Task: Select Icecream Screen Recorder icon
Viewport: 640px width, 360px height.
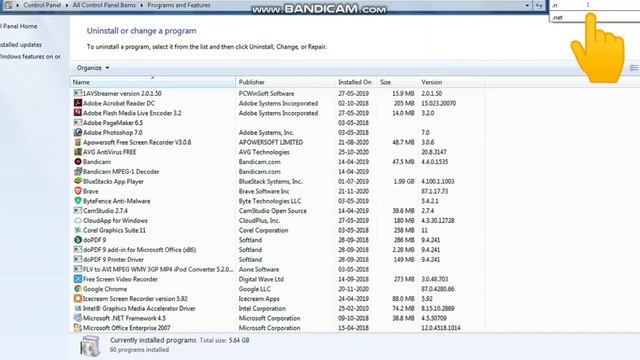Action: (78, 299)
